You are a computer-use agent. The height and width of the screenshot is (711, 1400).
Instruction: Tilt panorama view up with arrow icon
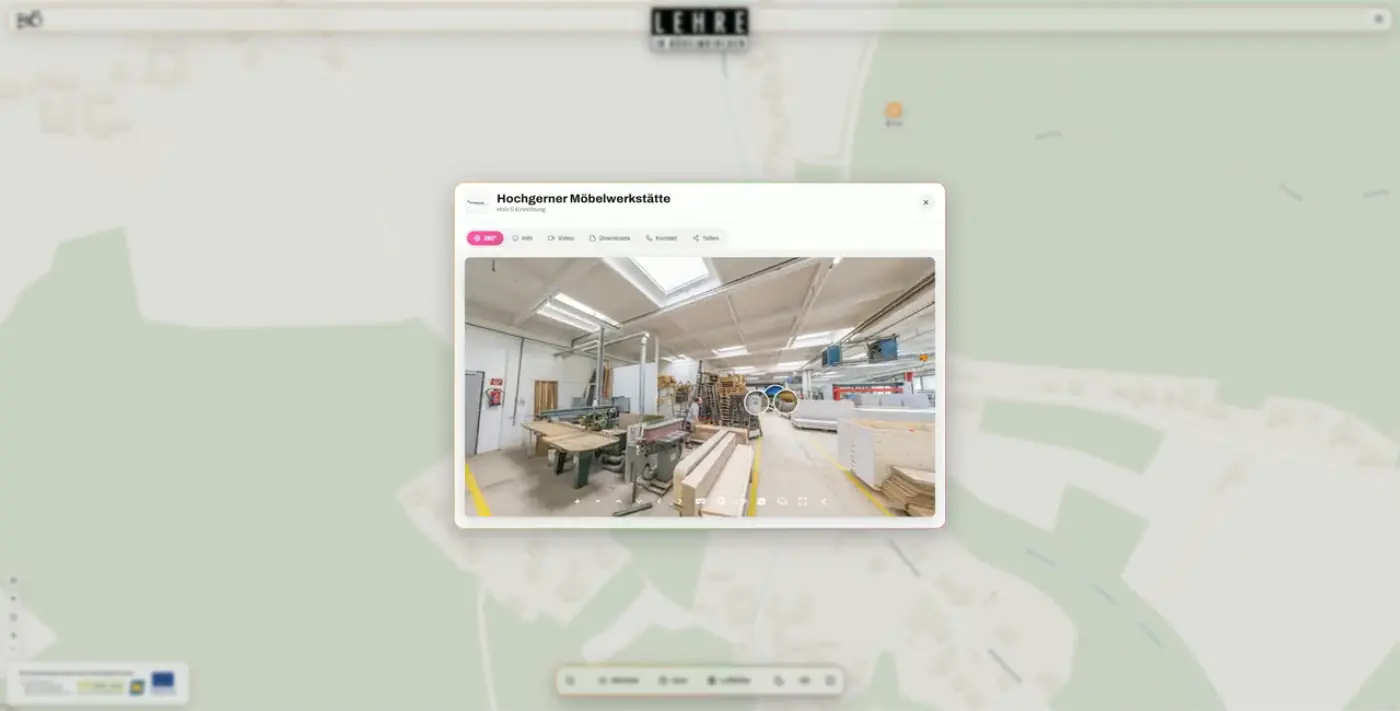[x=618, y=501]
